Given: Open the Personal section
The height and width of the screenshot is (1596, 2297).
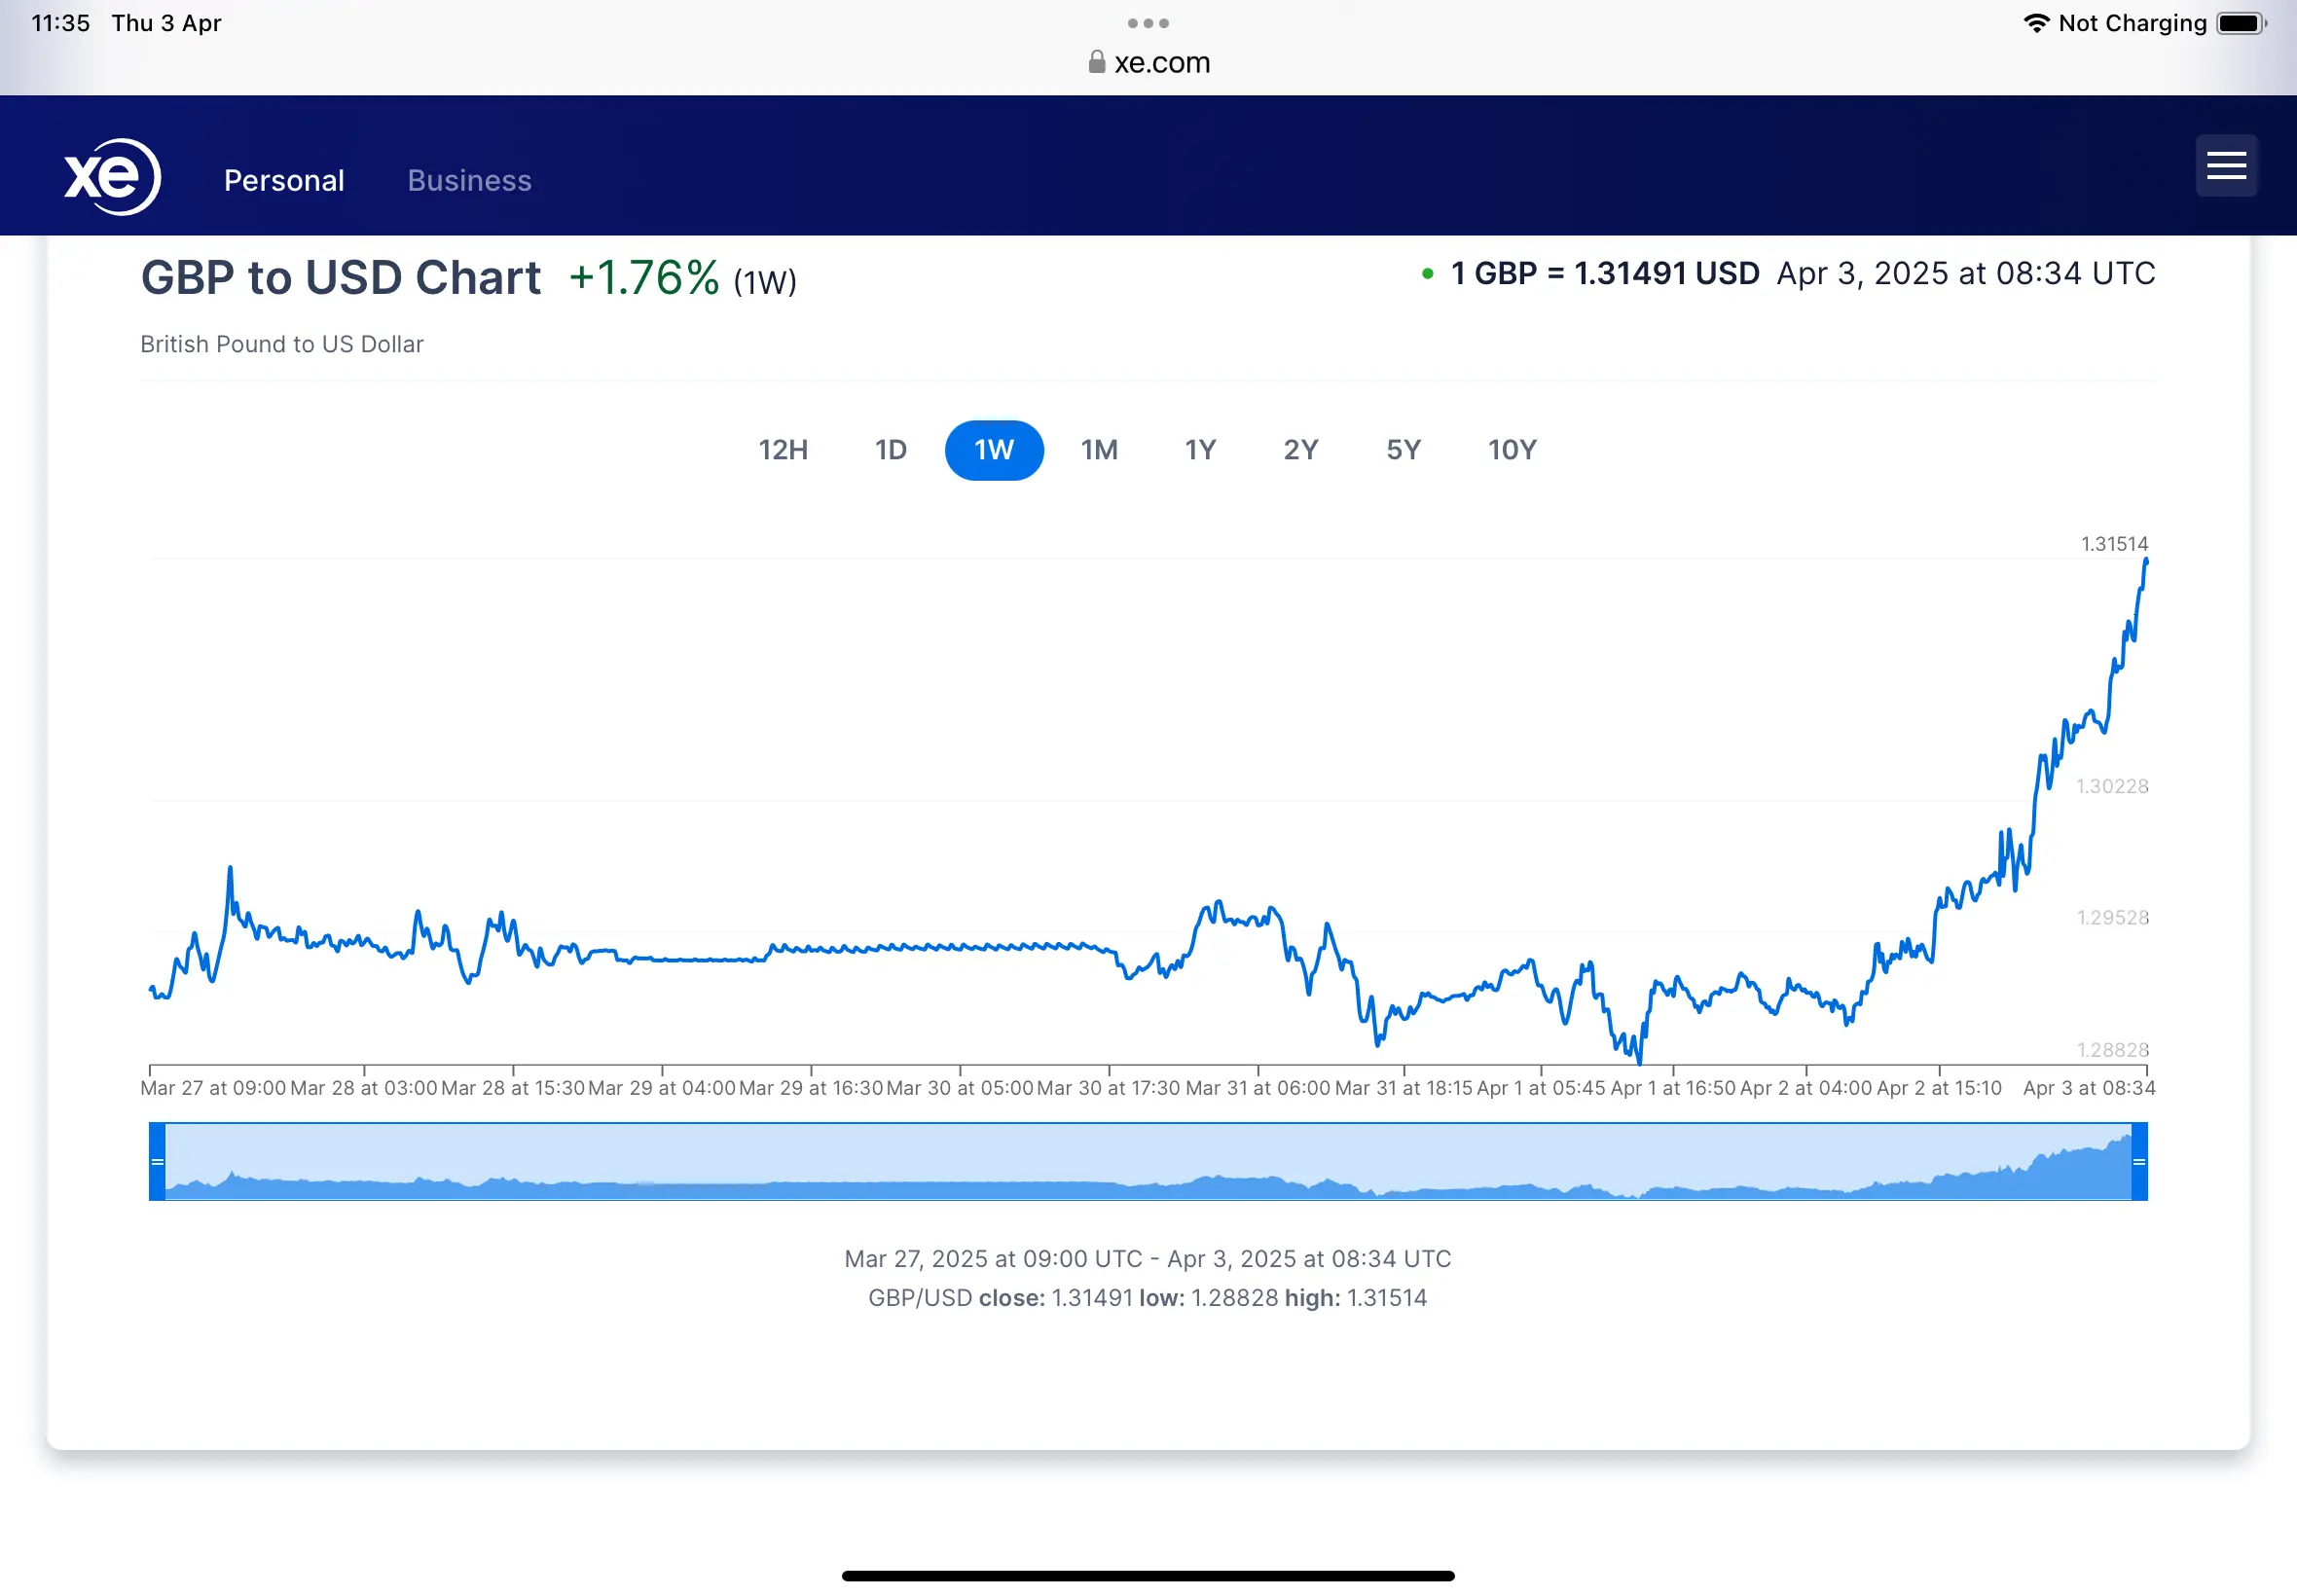Looking at the screenshot, I should [284, 181].
